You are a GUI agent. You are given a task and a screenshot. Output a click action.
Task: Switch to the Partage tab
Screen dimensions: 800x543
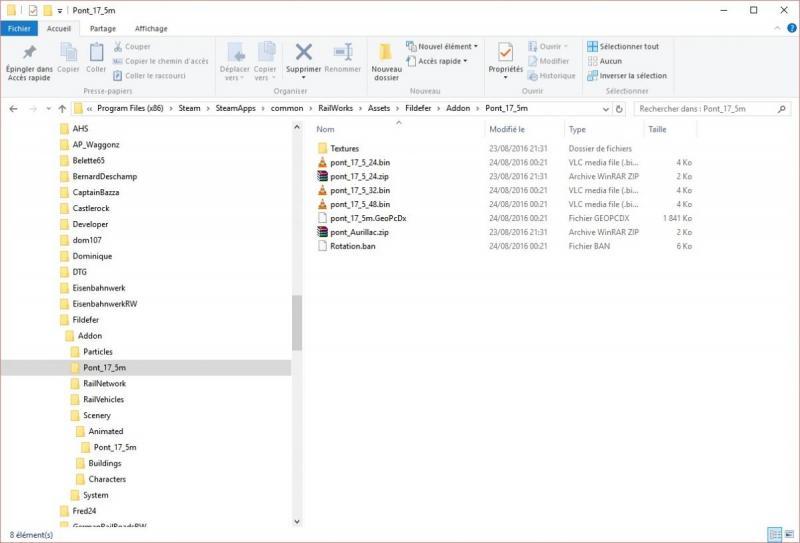[x=103, y=29]
